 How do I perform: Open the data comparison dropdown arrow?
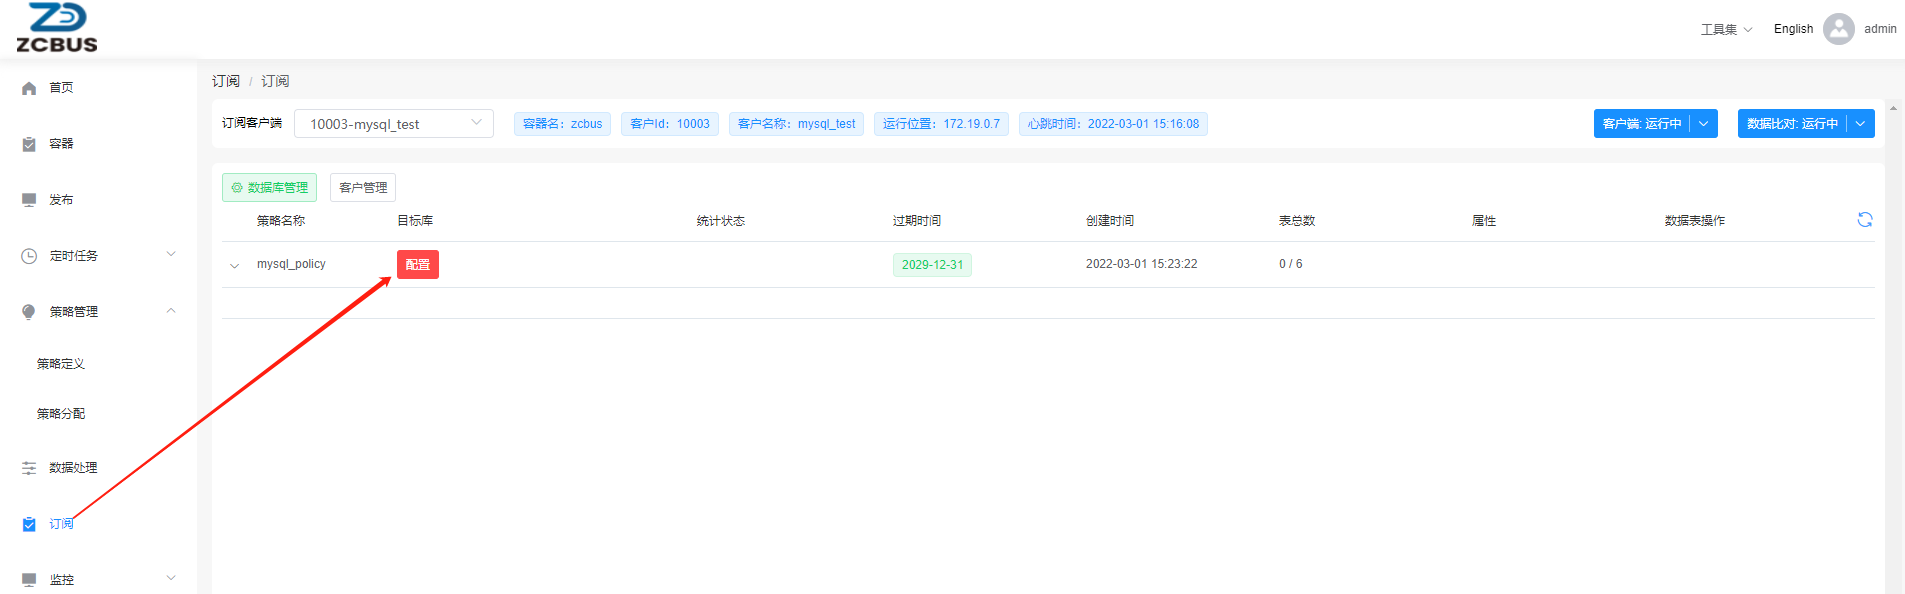click(1860, 124)
